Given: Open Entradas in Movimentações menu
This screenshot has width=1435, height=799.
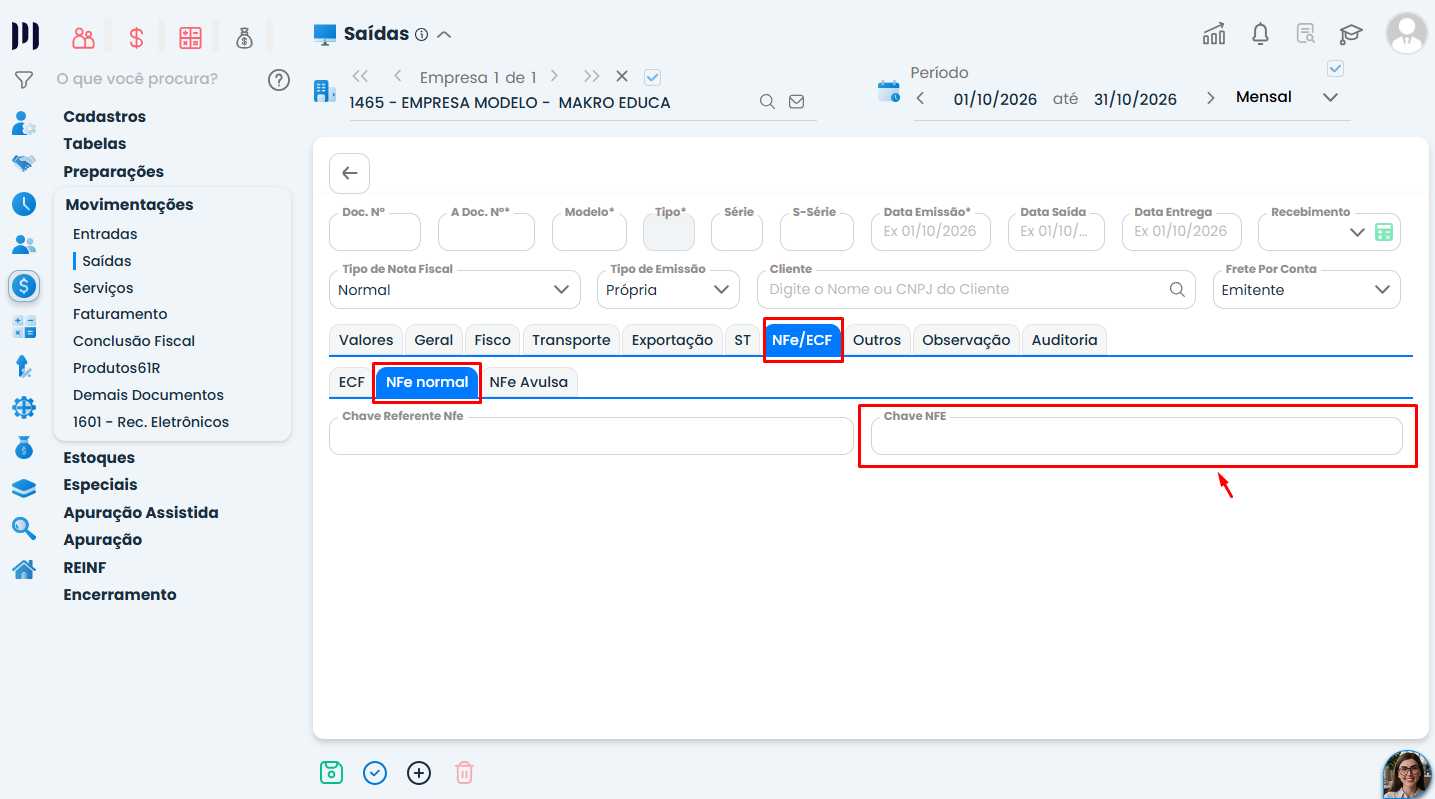Looking at the screenshot, I should click(x=105, y=234).
